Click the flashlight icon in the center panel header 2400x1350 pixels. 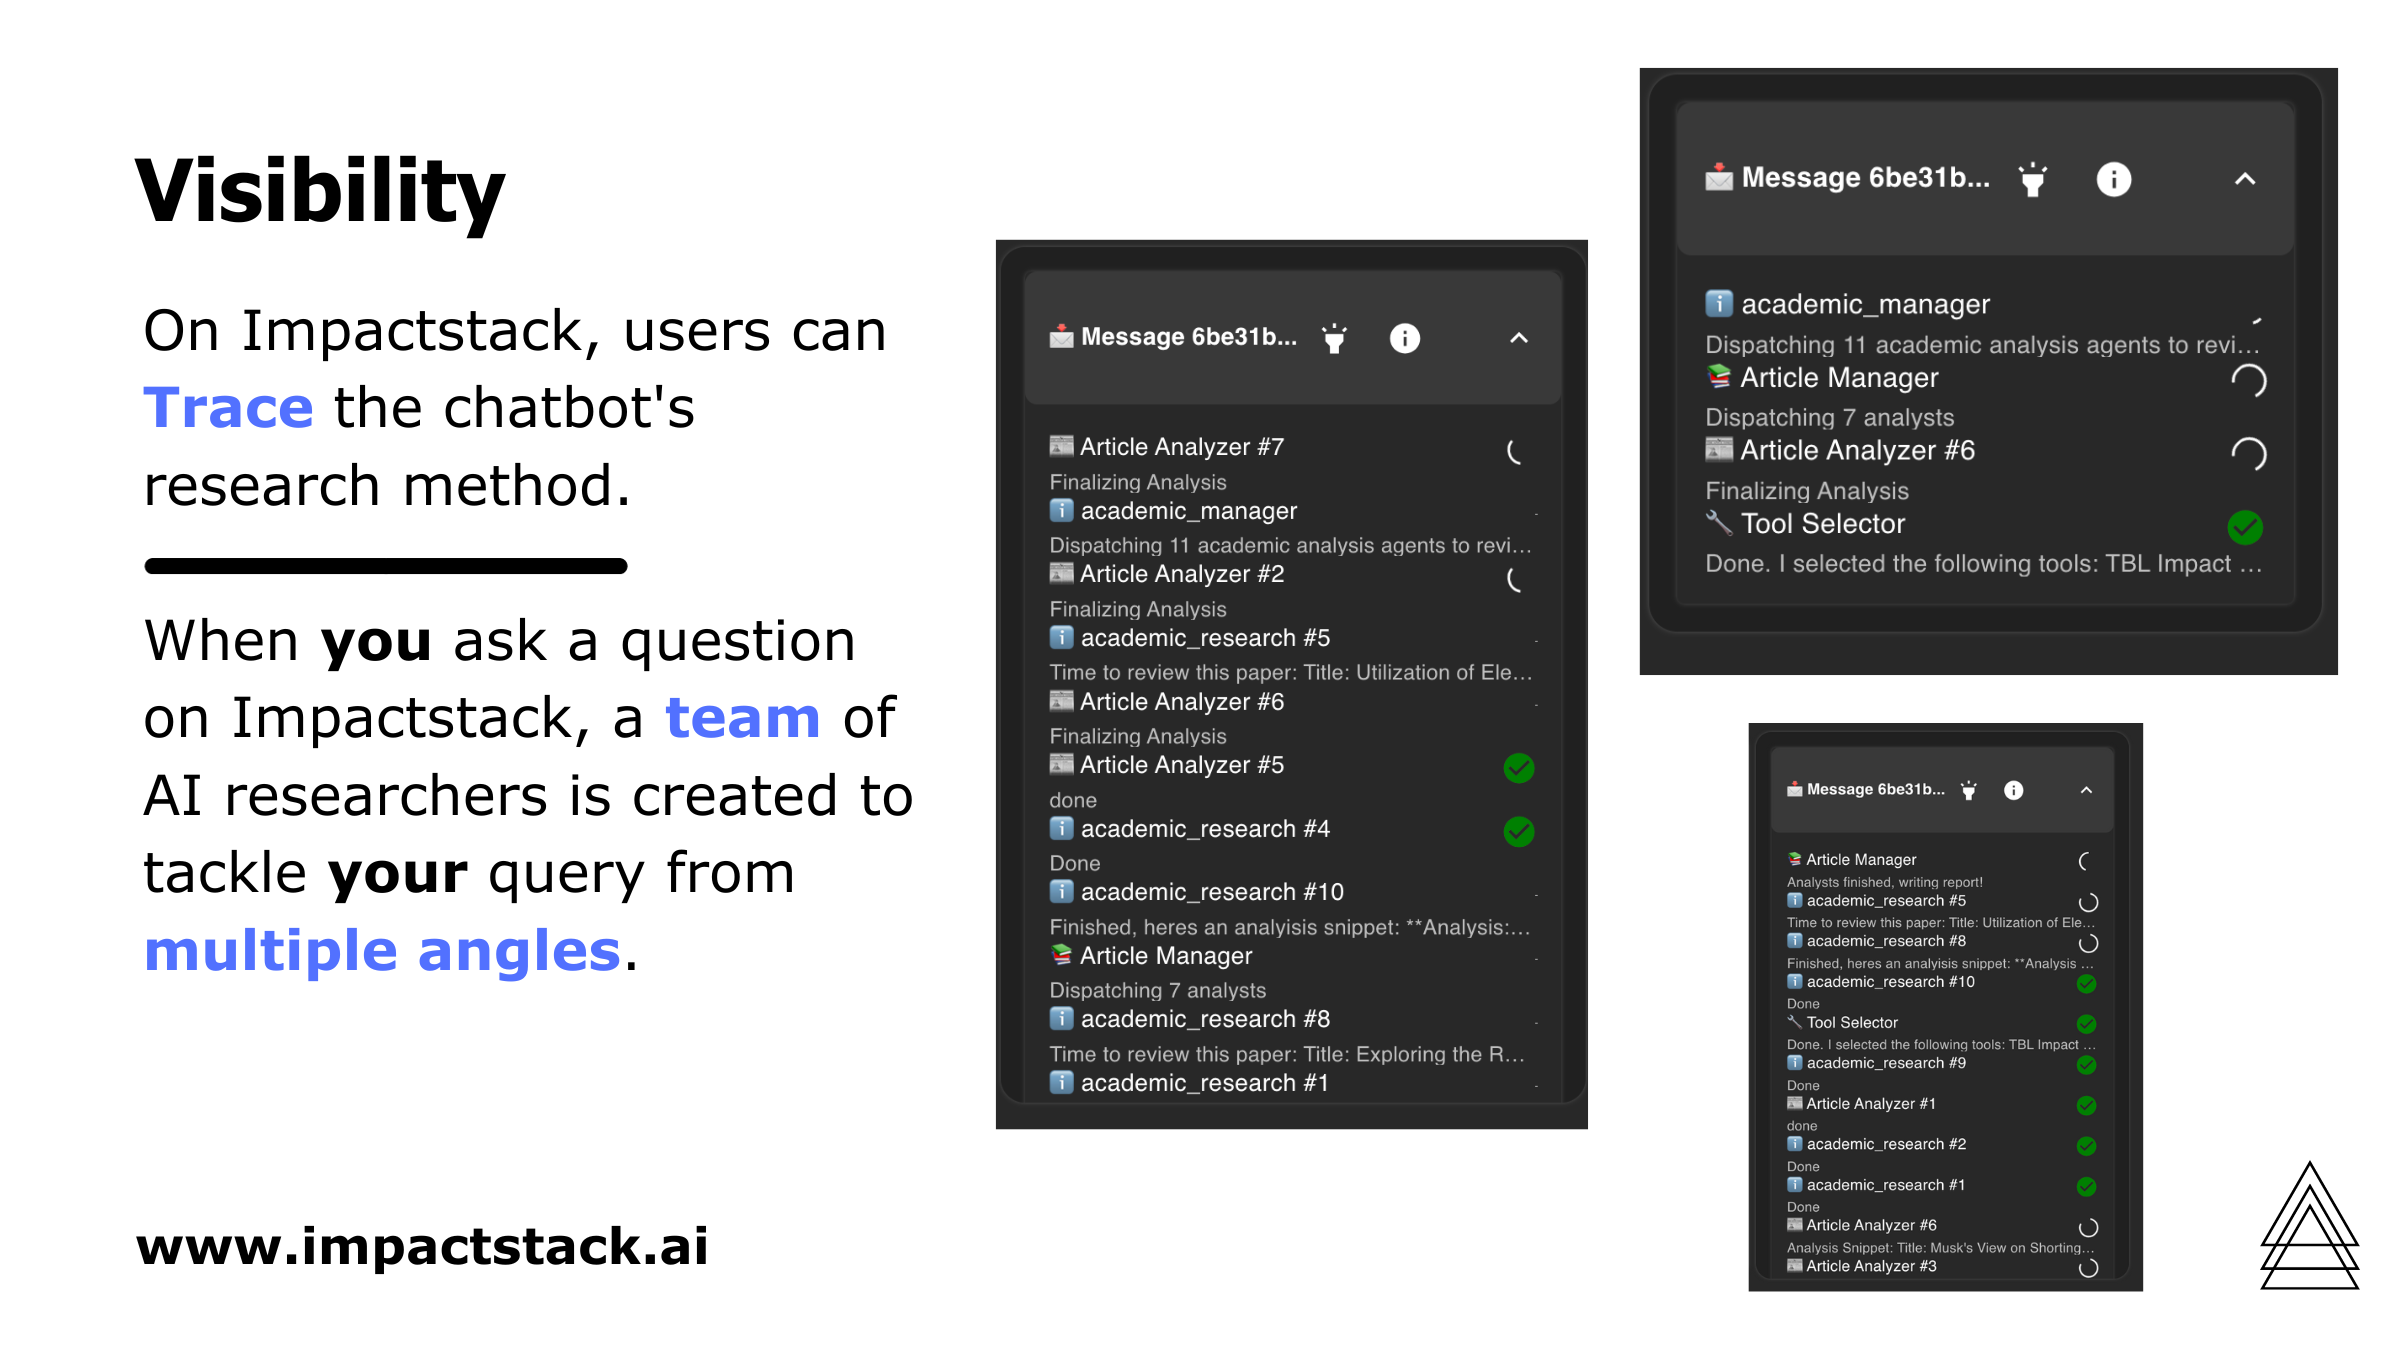(1334, 338)
